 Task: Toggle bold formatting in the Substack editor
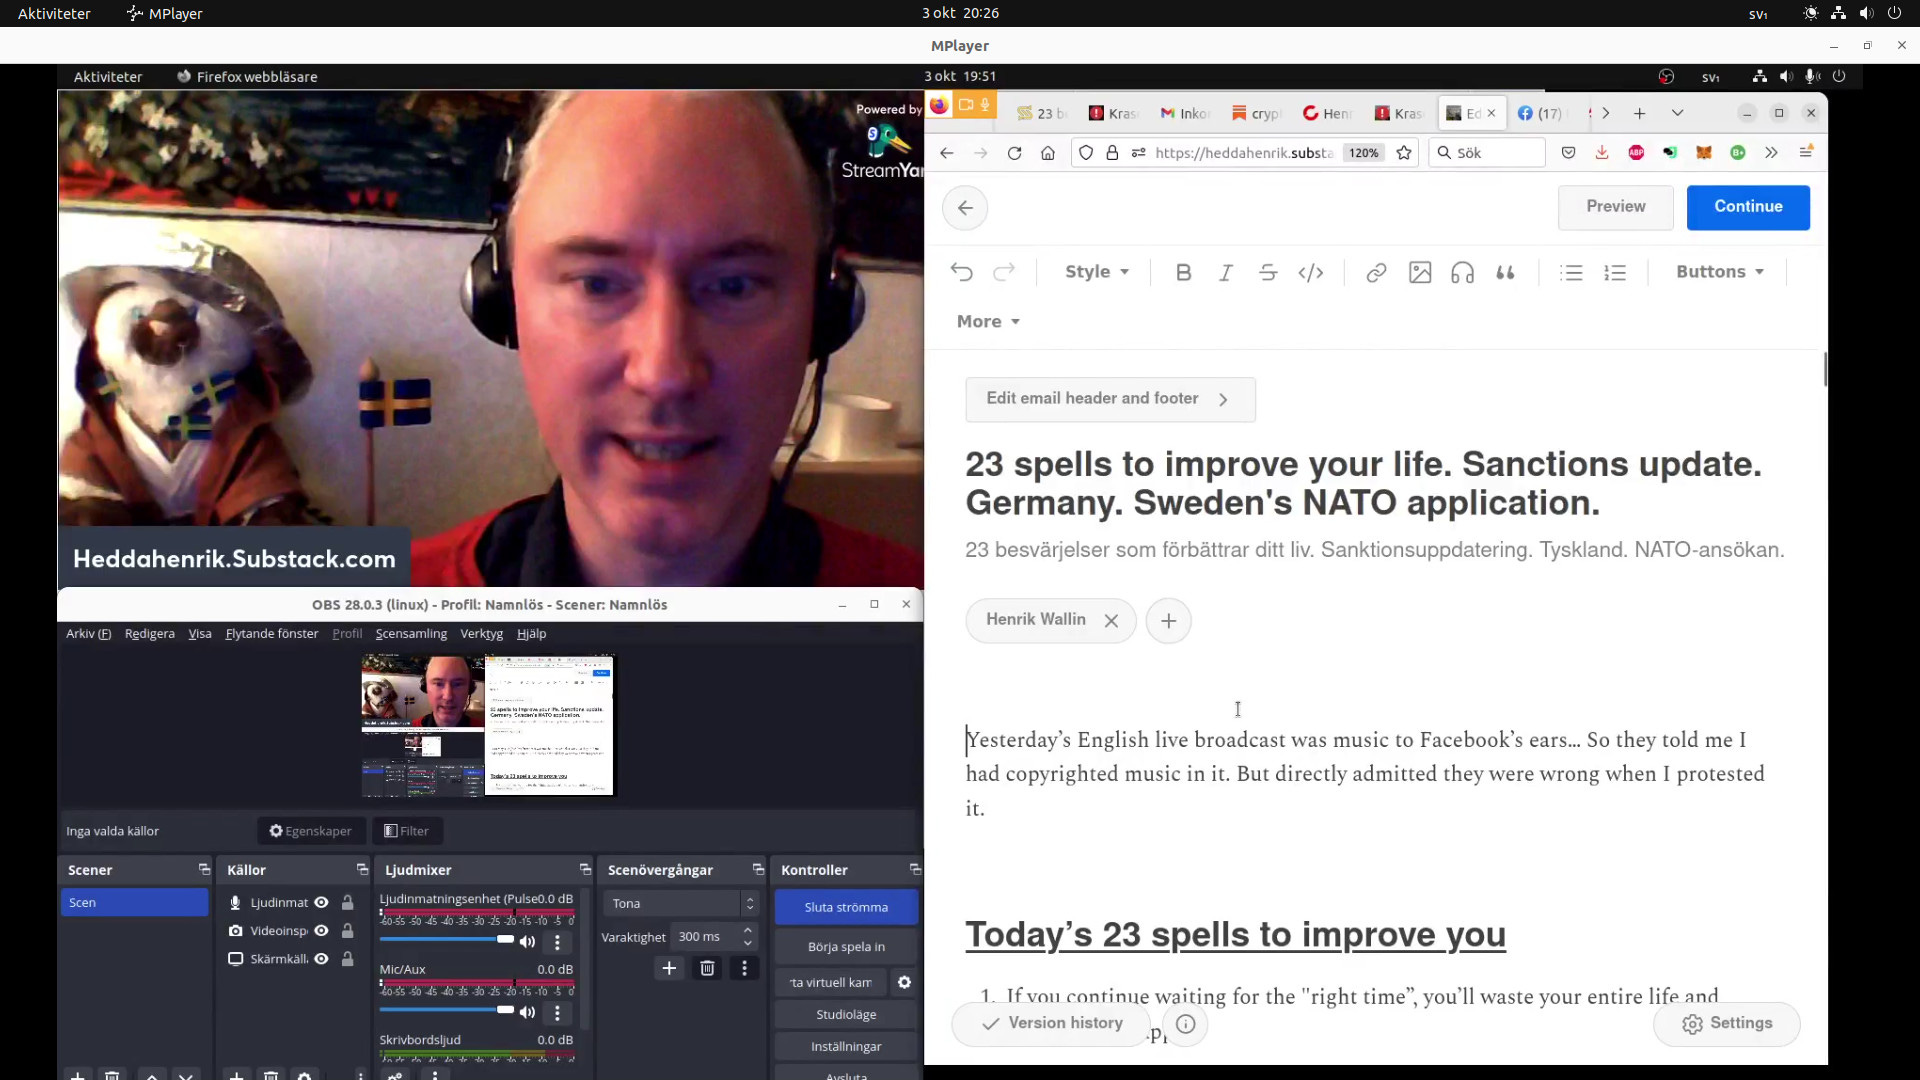click(x=1183, y=272)
